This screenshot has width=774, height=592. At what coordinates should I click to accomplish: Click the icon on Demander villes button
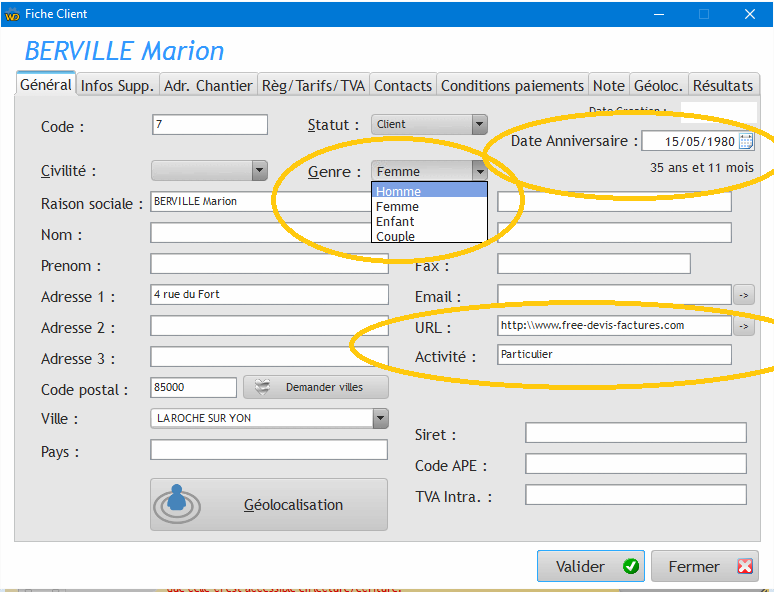(x=263, y=387)
